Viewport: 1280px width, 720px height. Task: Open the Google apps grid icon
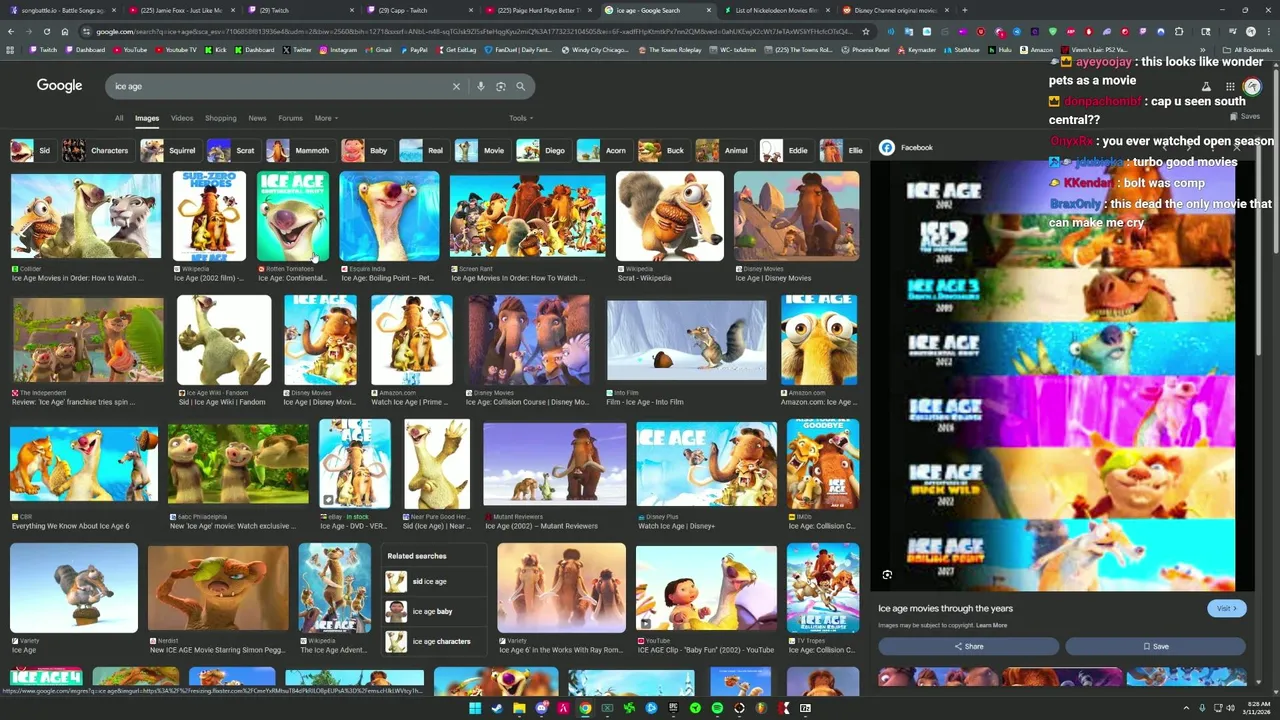1230,87
